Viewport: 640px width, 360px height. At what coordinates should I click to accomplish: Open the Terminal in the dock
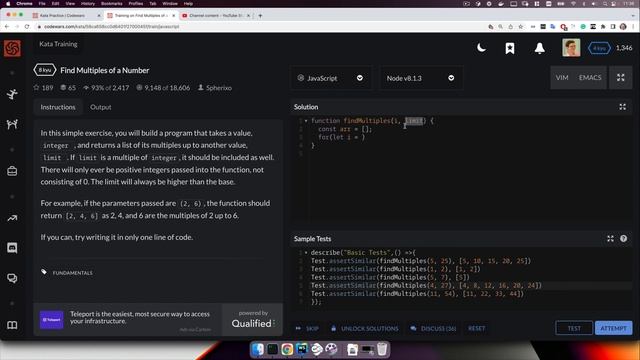pos(273,349)
